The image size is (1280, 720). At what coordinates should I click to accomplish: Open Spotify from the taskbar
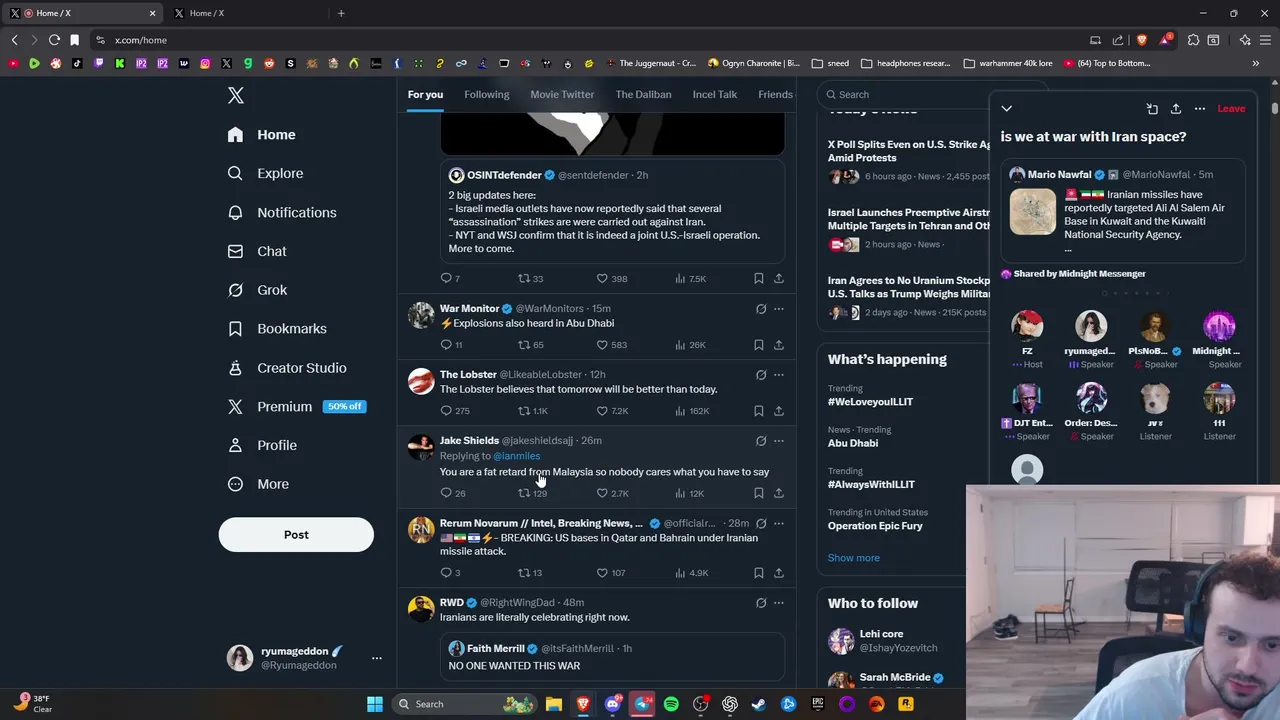pyautogui.click(x=671, y=704)
